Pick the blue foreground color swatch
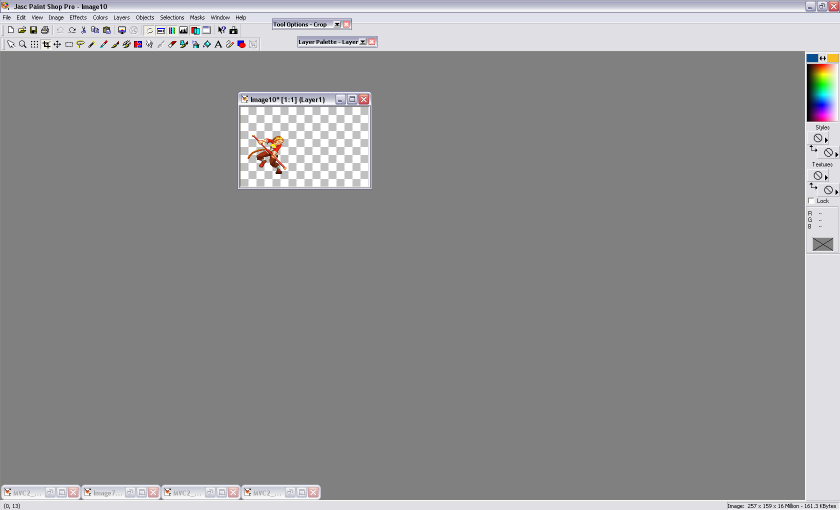The height and width of the screenshot is (510, 840). pyautogui.click(x=812, y=58)
